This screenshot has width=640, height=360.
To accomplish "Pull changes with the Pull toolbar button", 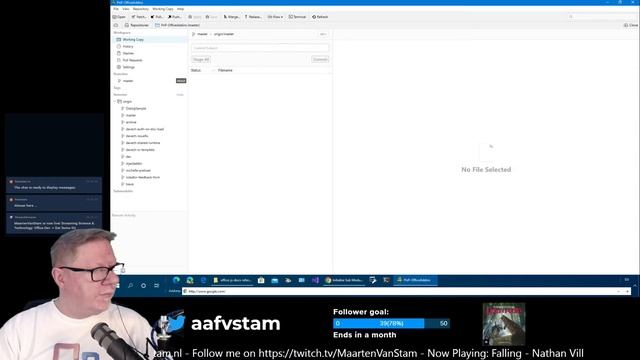I will point(157,17).
